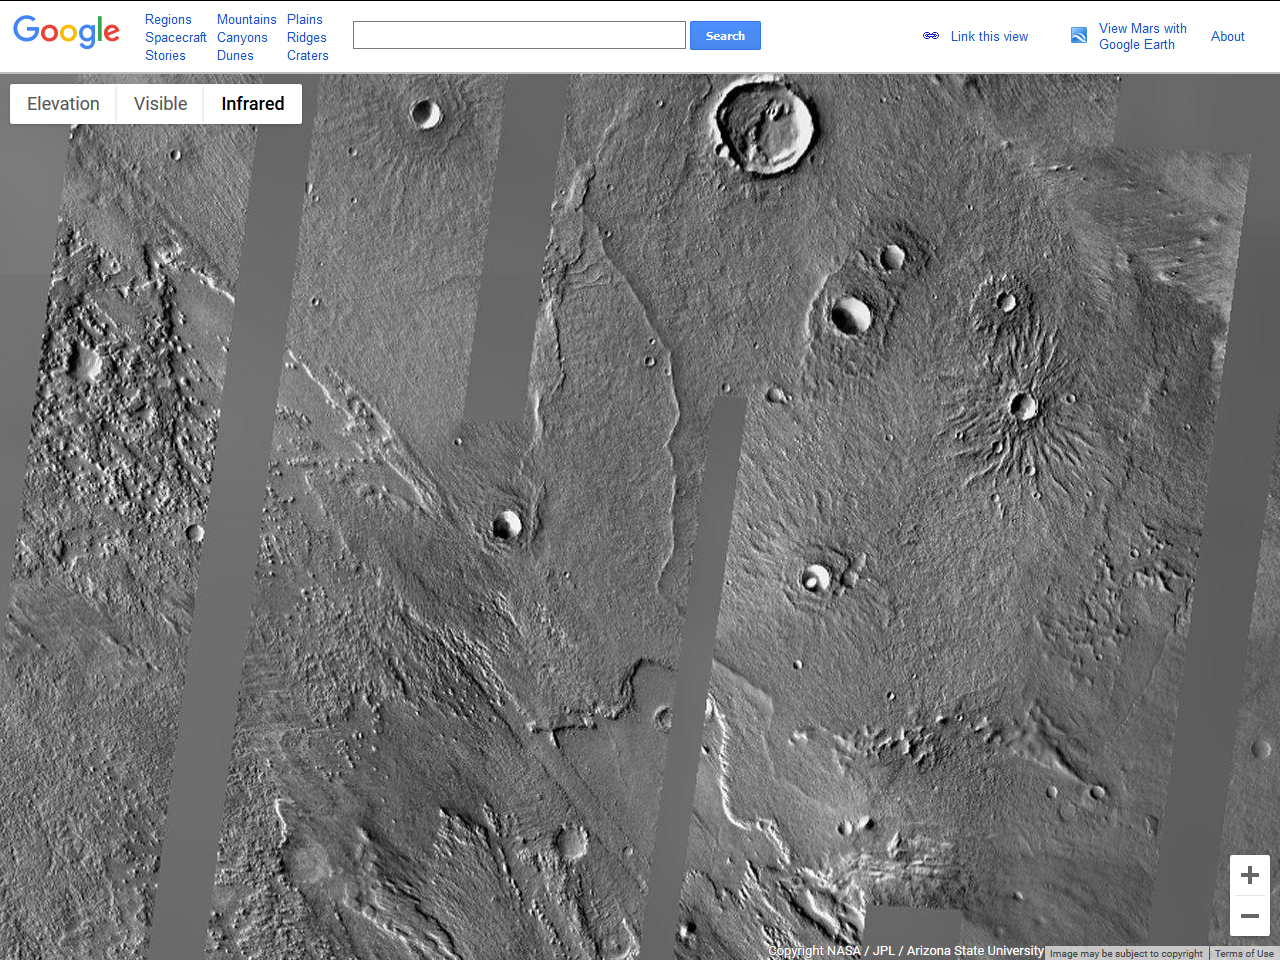Click the large crater on the map
The image size is (1280, 960).
(766, 126)
